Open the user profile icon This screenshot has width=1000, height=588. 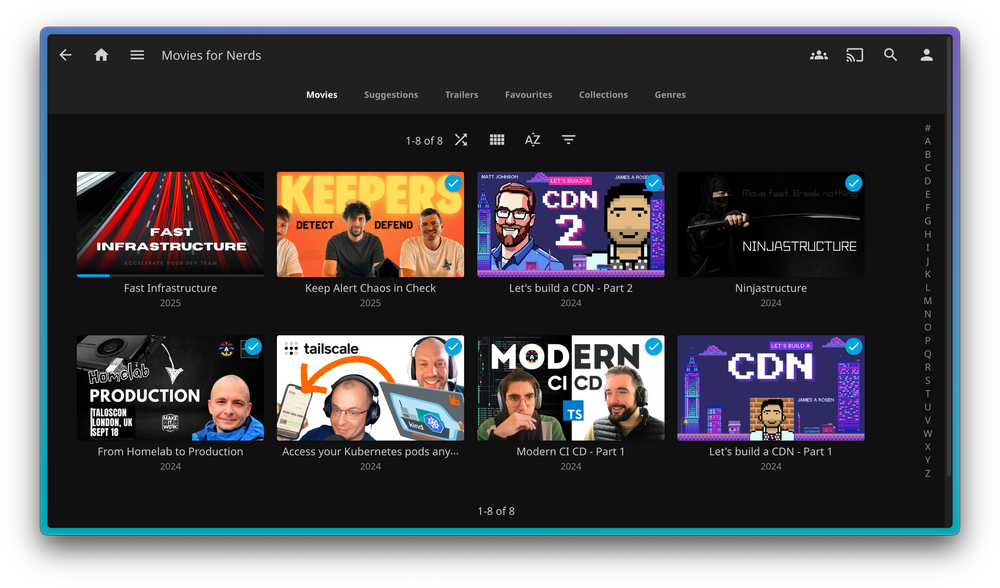[x=926, y=55]
